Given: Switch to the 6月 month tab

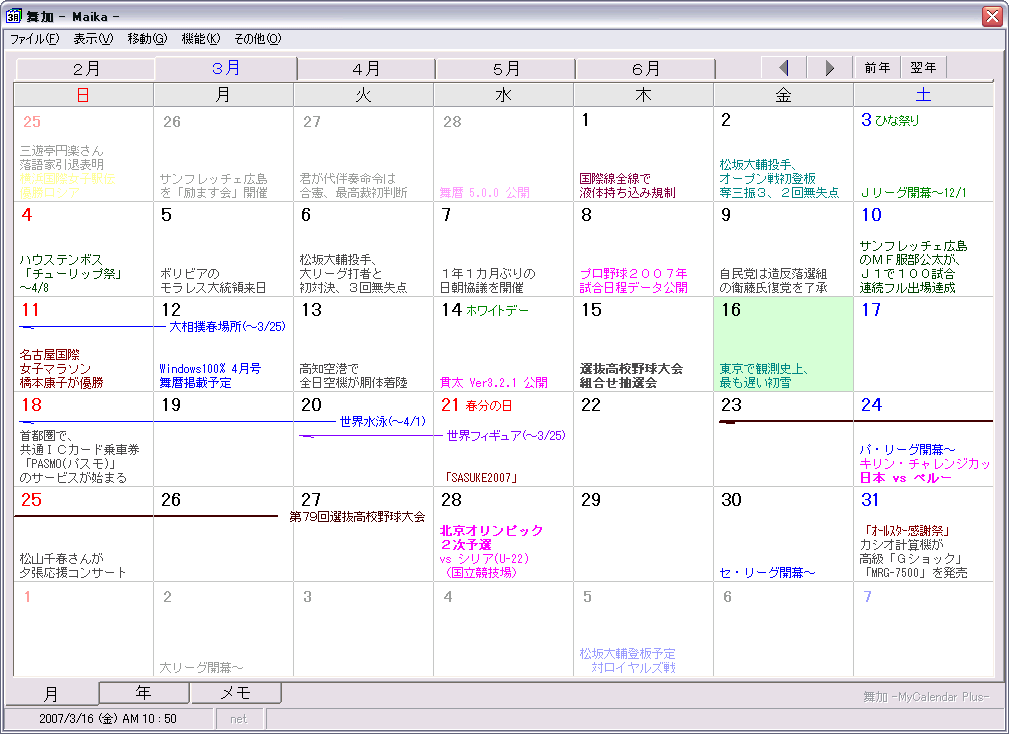Looking at the screenshot, I should 646,69.
